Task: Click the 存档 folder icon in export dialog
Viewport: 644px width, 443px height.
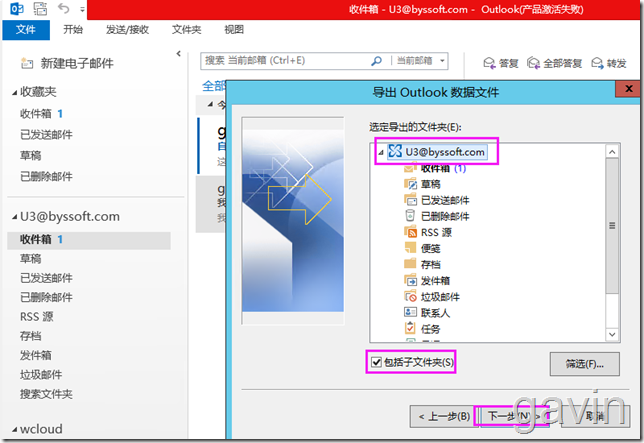Action: (x=410, y=264)
